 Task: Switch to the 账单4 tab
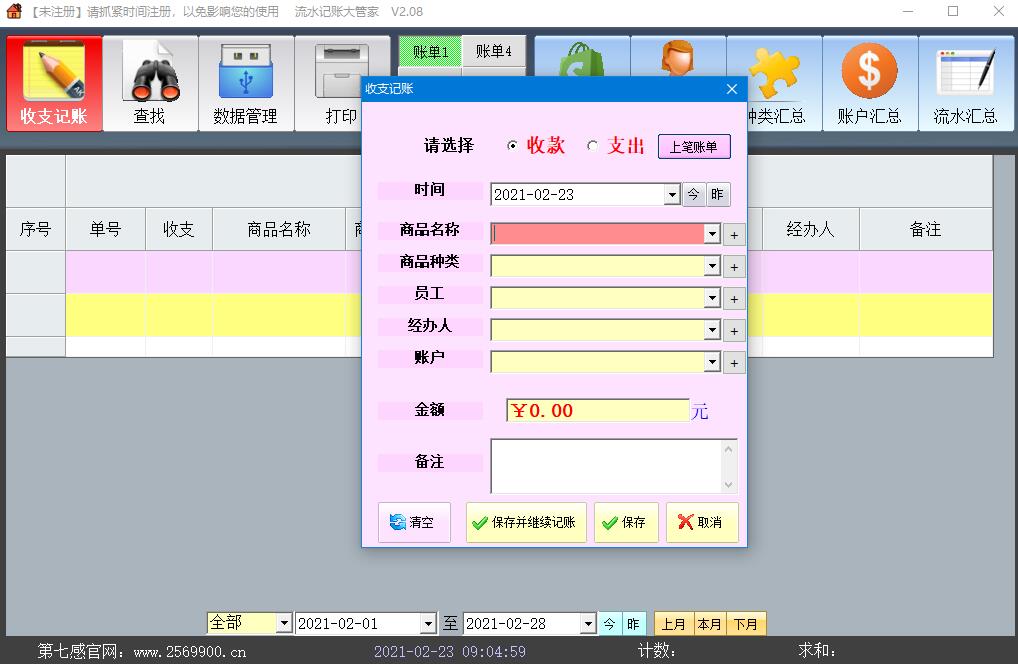pos(493,51)
